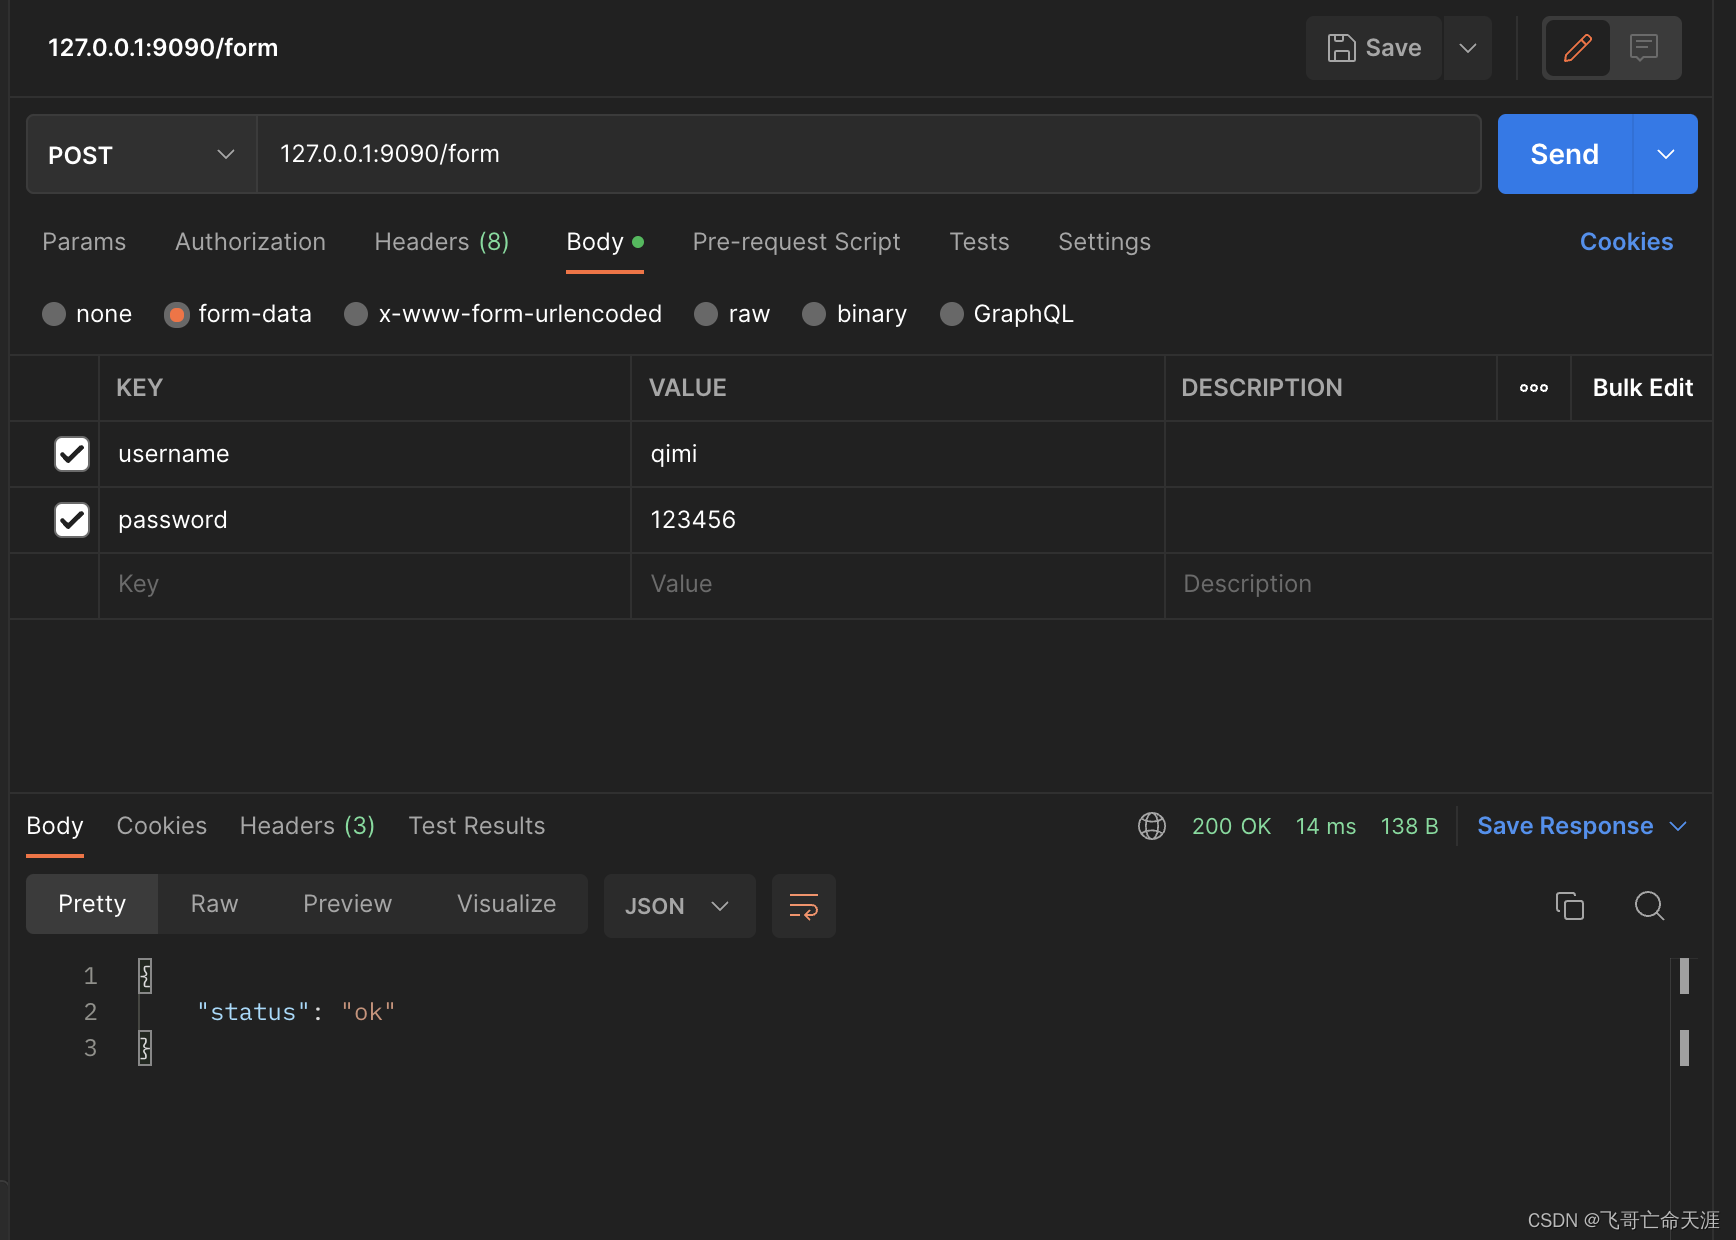Open the Settings tab
The width and height of the screenshot is (1736, 1240).
coord(1104,242)
